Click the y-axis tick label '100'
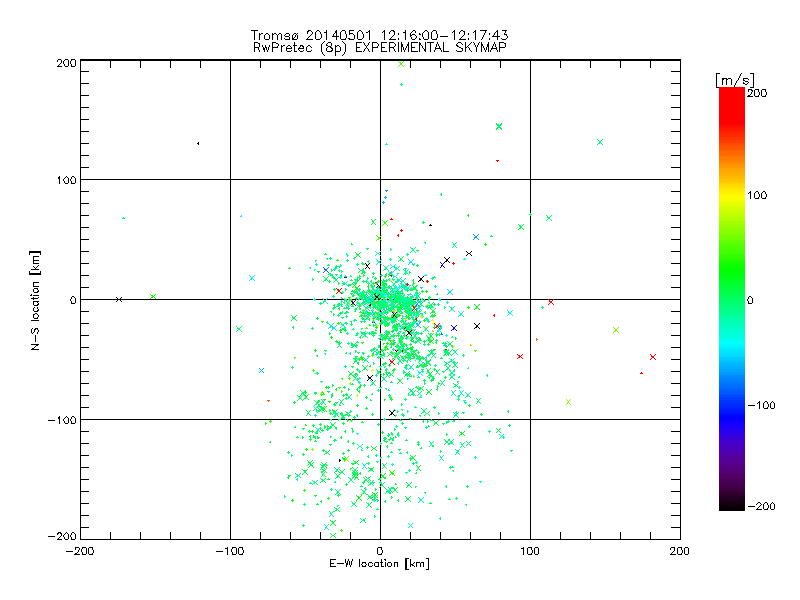 [x=67, y=180]
